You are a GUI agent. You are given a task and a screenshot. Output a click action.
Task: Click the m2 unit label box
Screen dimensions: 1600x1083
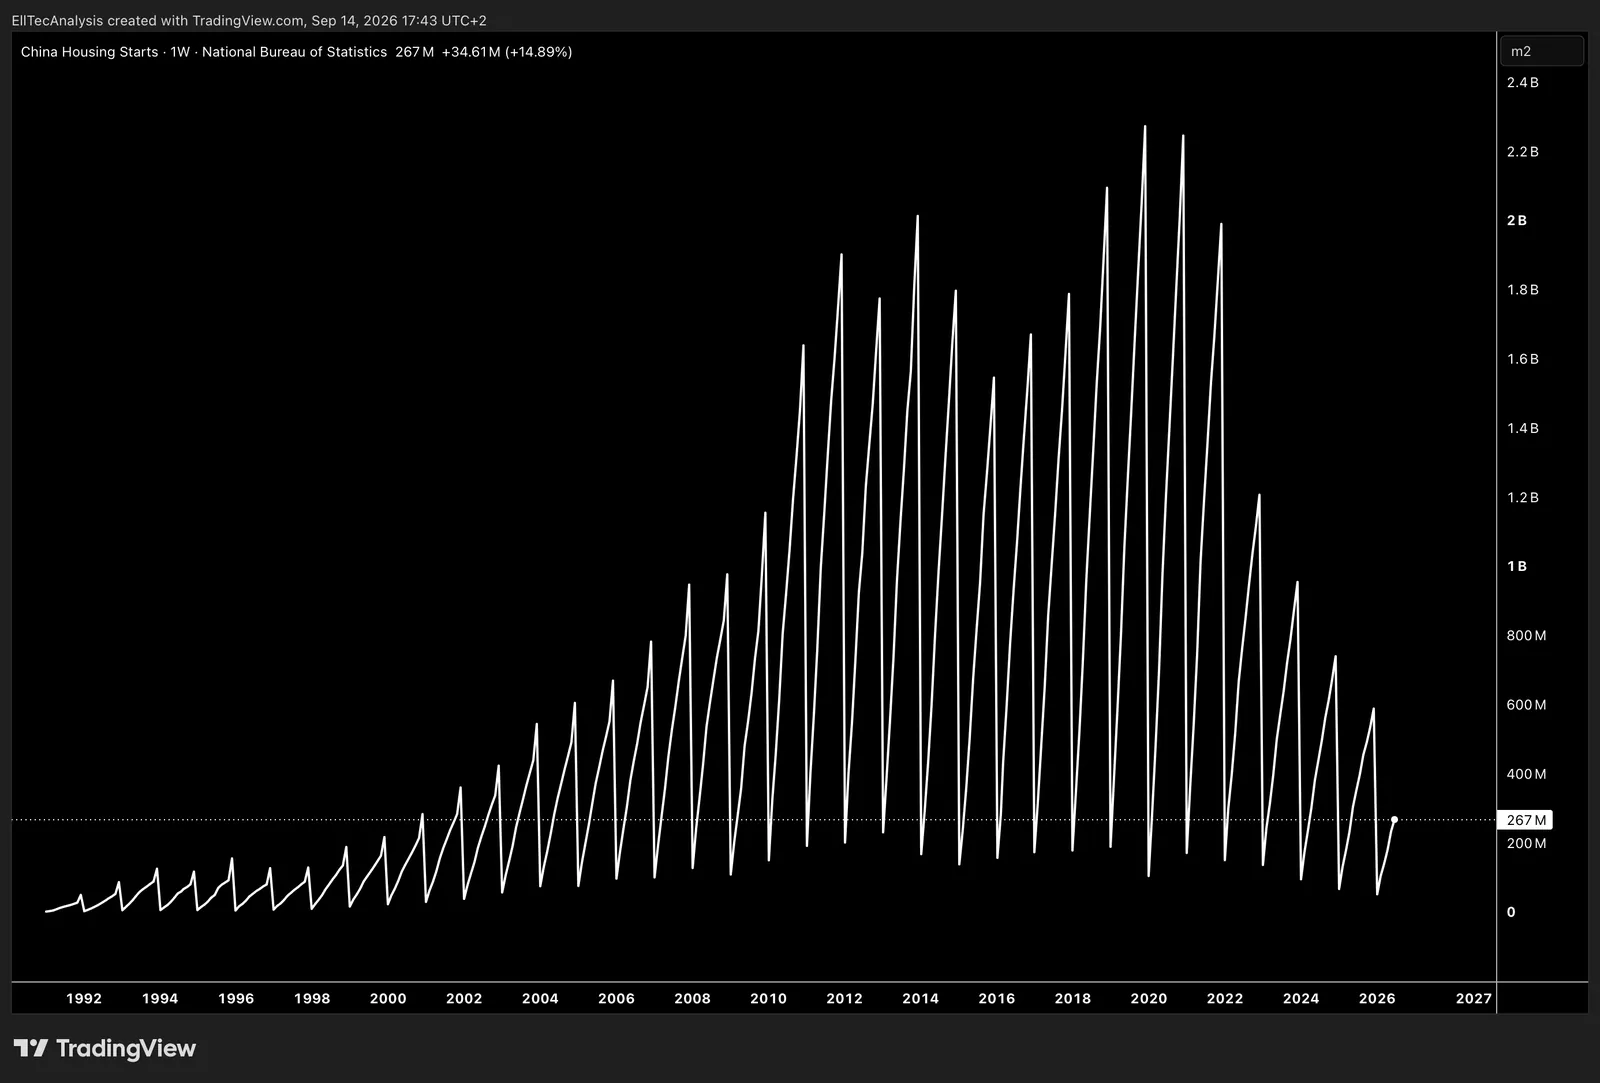[1541, 51]
